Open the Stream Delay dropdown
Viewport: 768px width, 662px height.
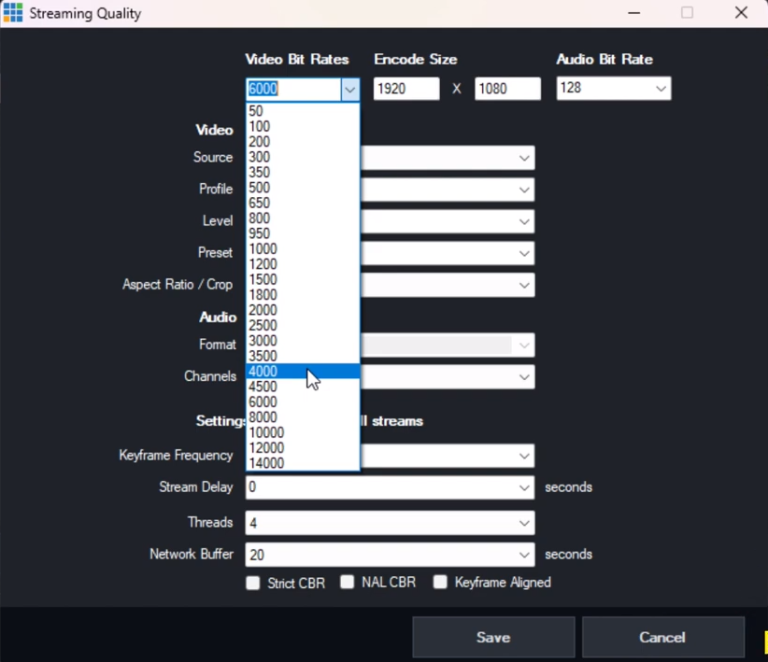click(390, 488)
